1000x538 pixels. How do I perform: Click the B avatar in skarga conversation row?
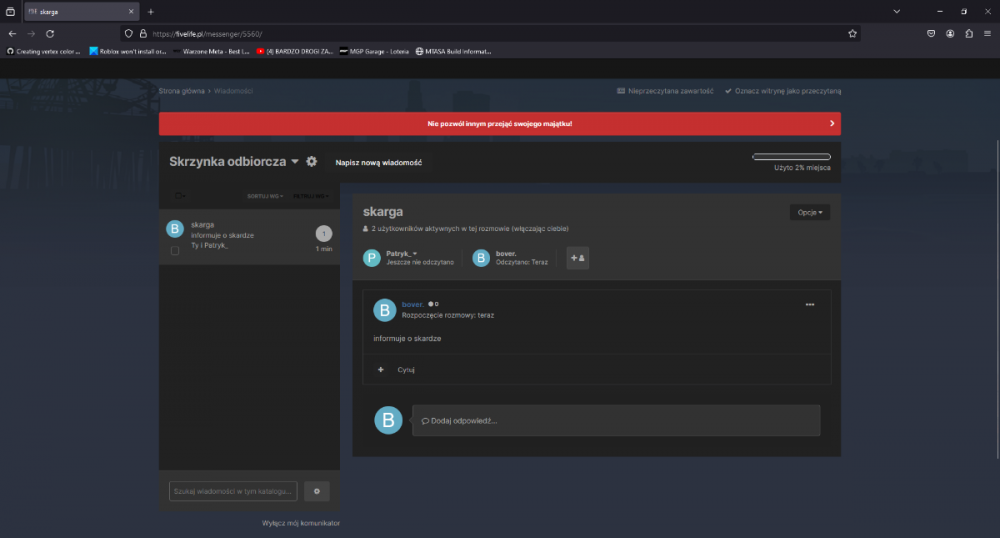[x=175, y=228]
